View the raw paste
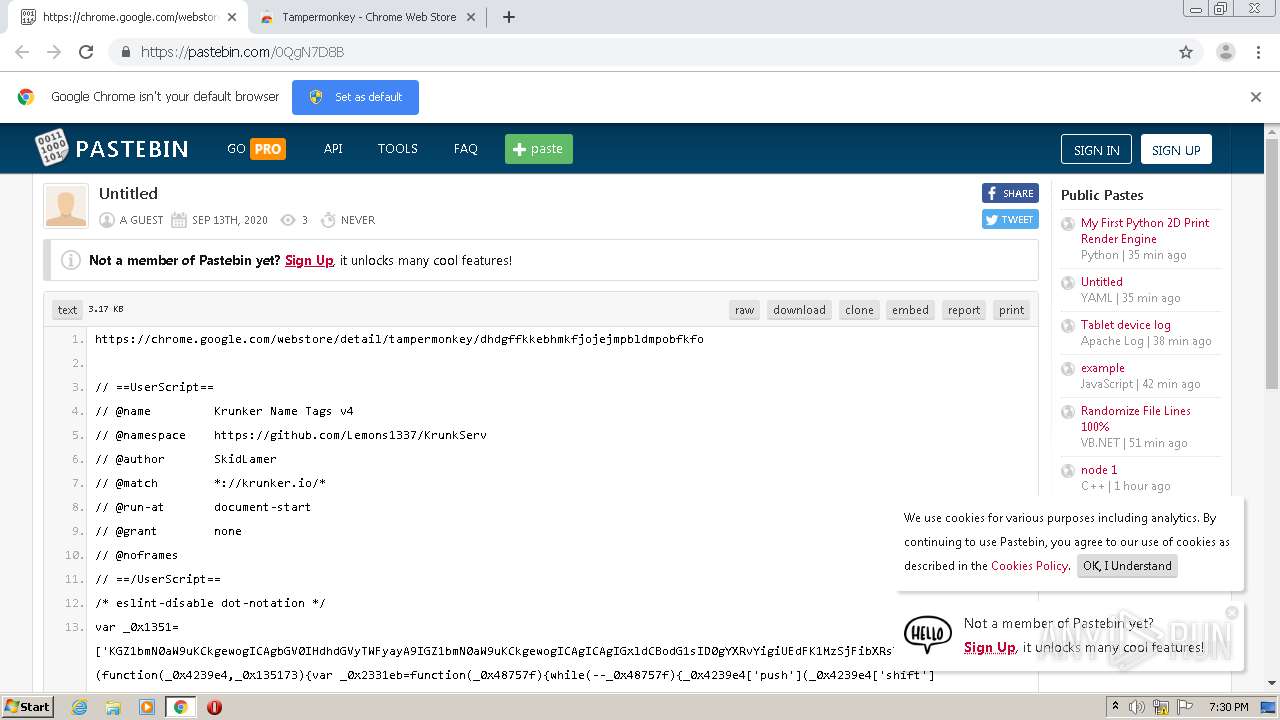 [x=744, y=310]
